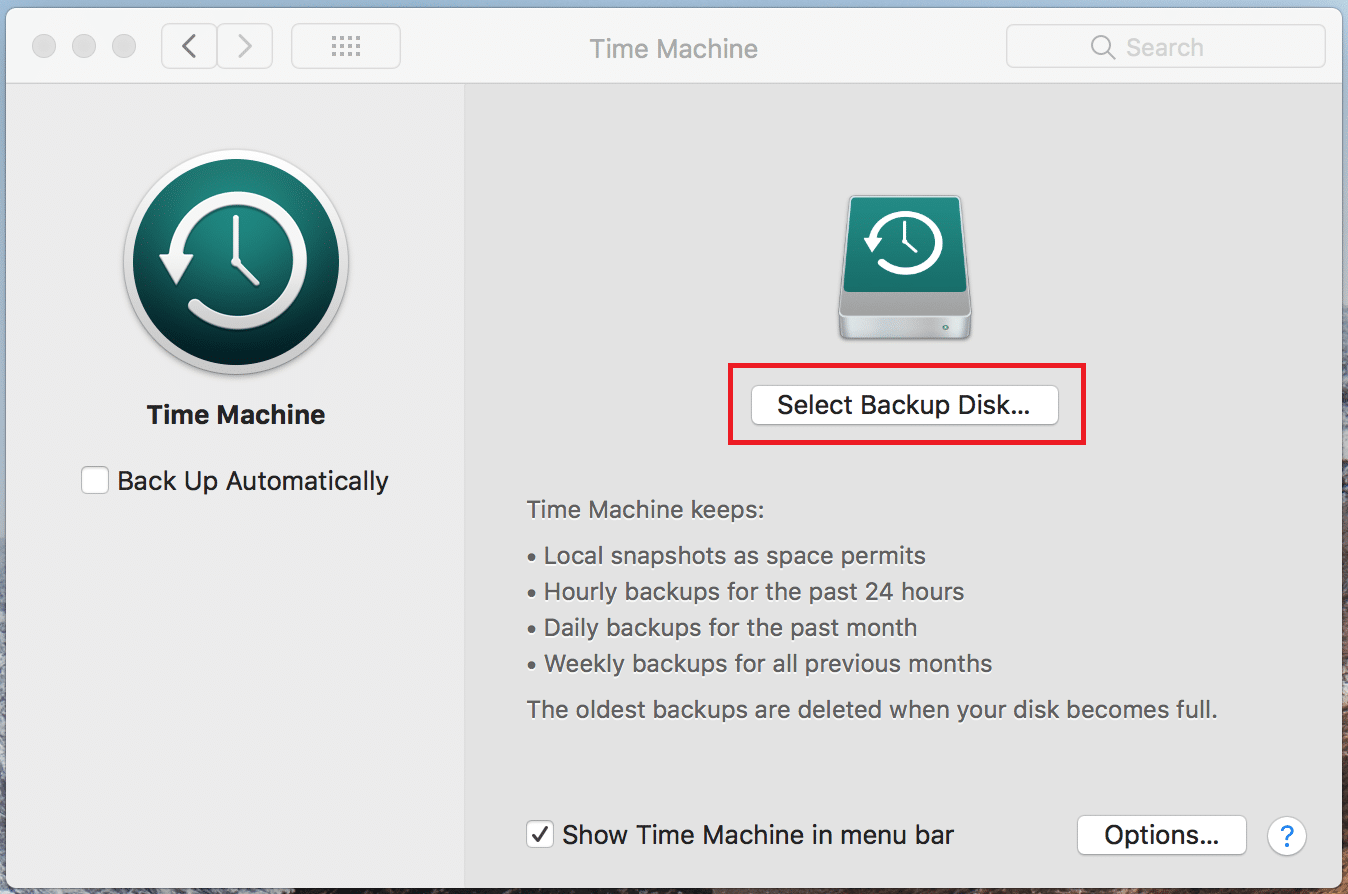Click the help question mark button
This screenshot has width=1348, height=894.
pos(1287,836)
